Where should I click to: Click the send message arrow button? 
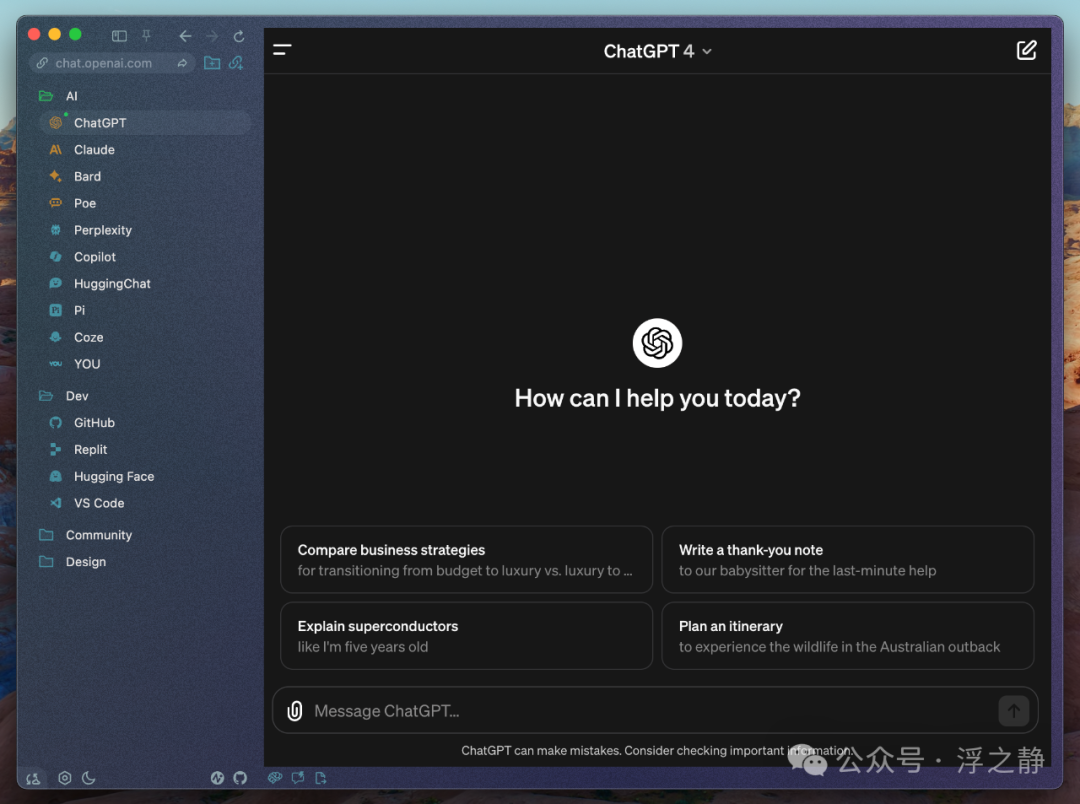[1014, 711]
